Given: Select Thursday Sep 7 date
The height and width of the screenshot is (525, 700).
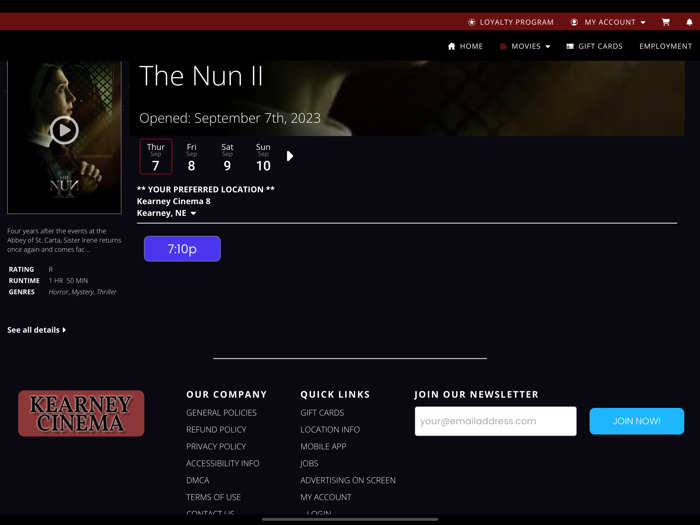Looking at the screenshot, I should tap(156, 157).
